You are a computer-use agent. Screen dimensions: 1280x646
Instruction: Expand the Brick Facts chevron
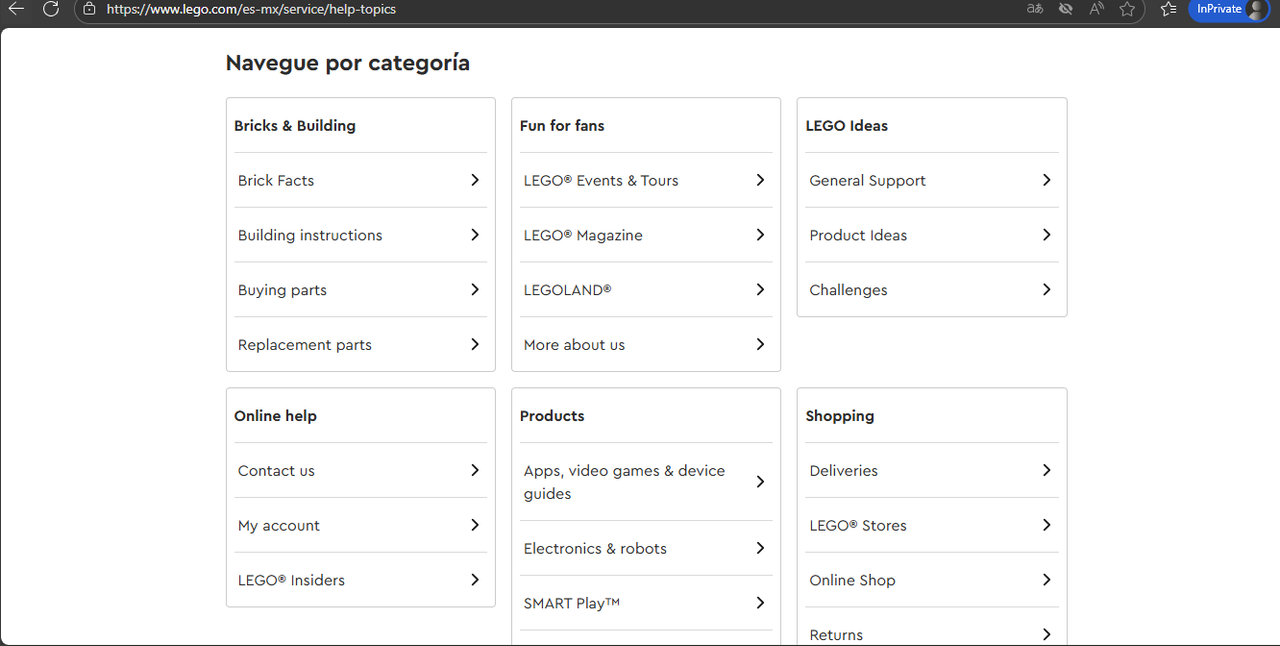click(x=475, y=180)
